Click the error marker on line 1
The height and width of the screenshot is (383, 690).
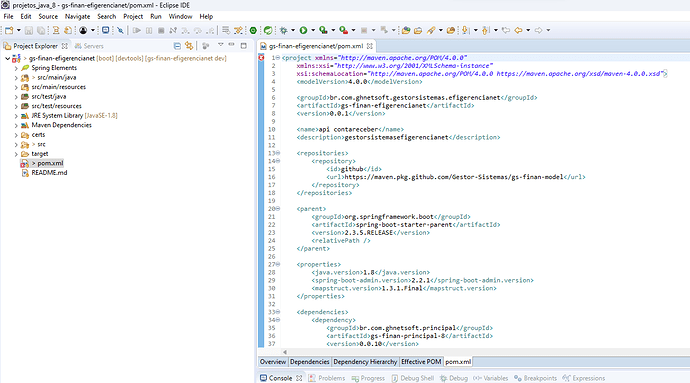(261, 58)
